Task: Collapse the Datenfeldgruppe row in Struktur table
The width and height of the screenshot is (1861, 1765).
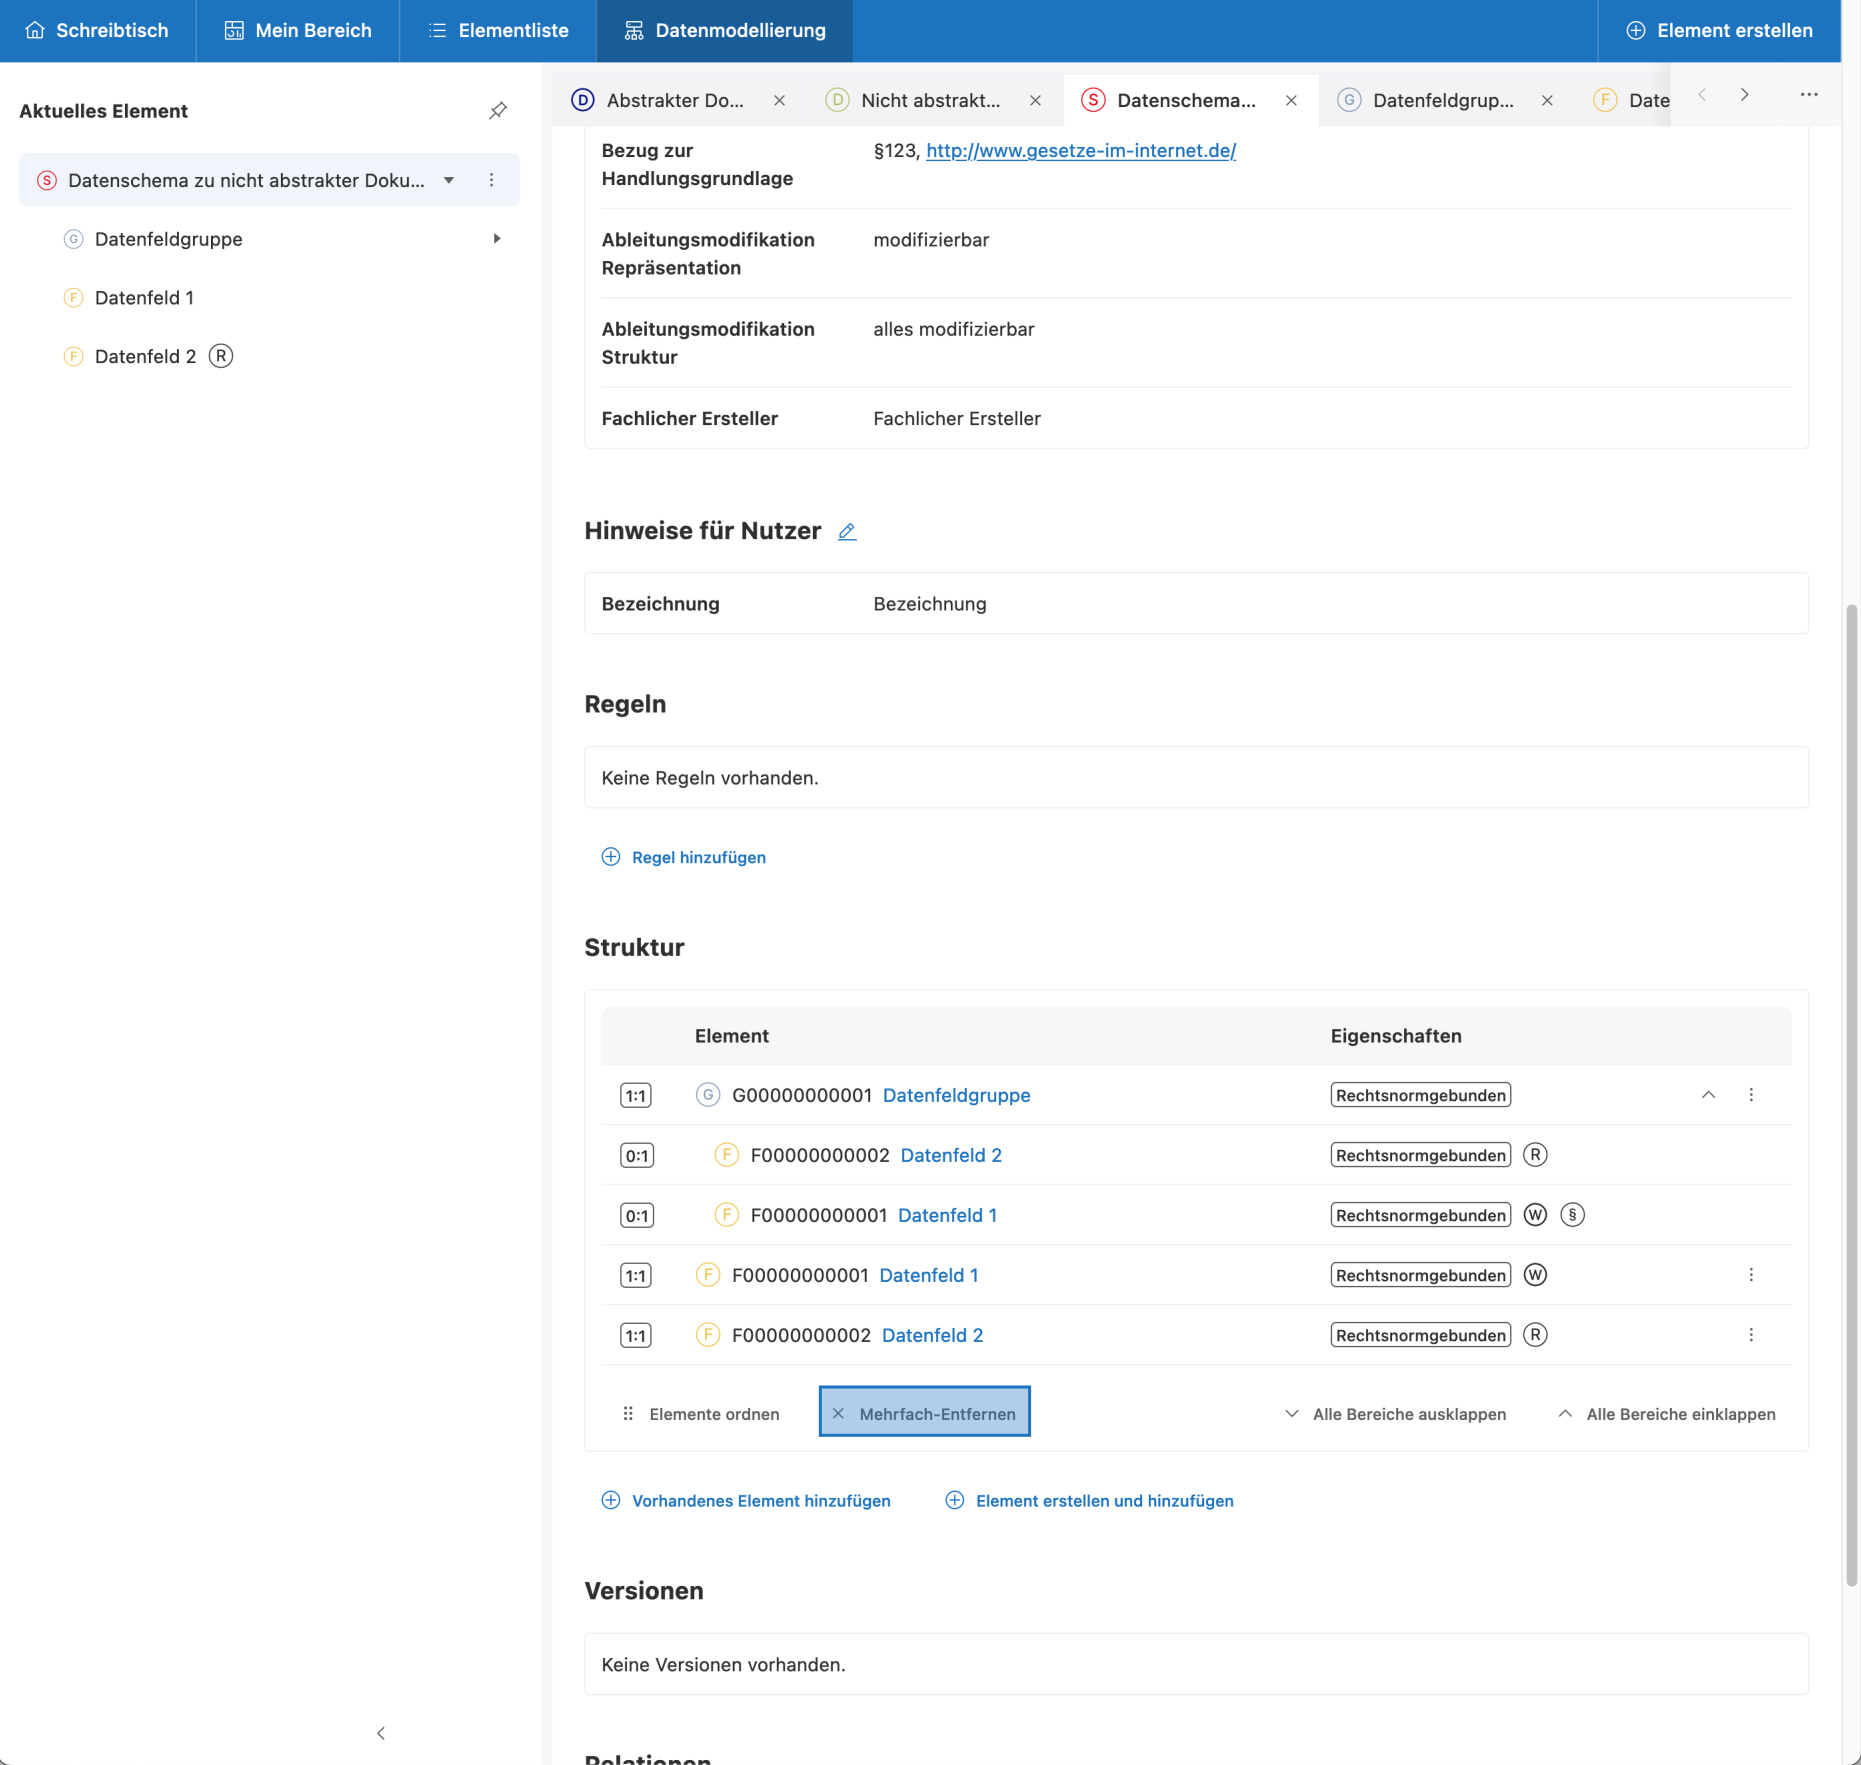Action: (x=1708, y=1095)
